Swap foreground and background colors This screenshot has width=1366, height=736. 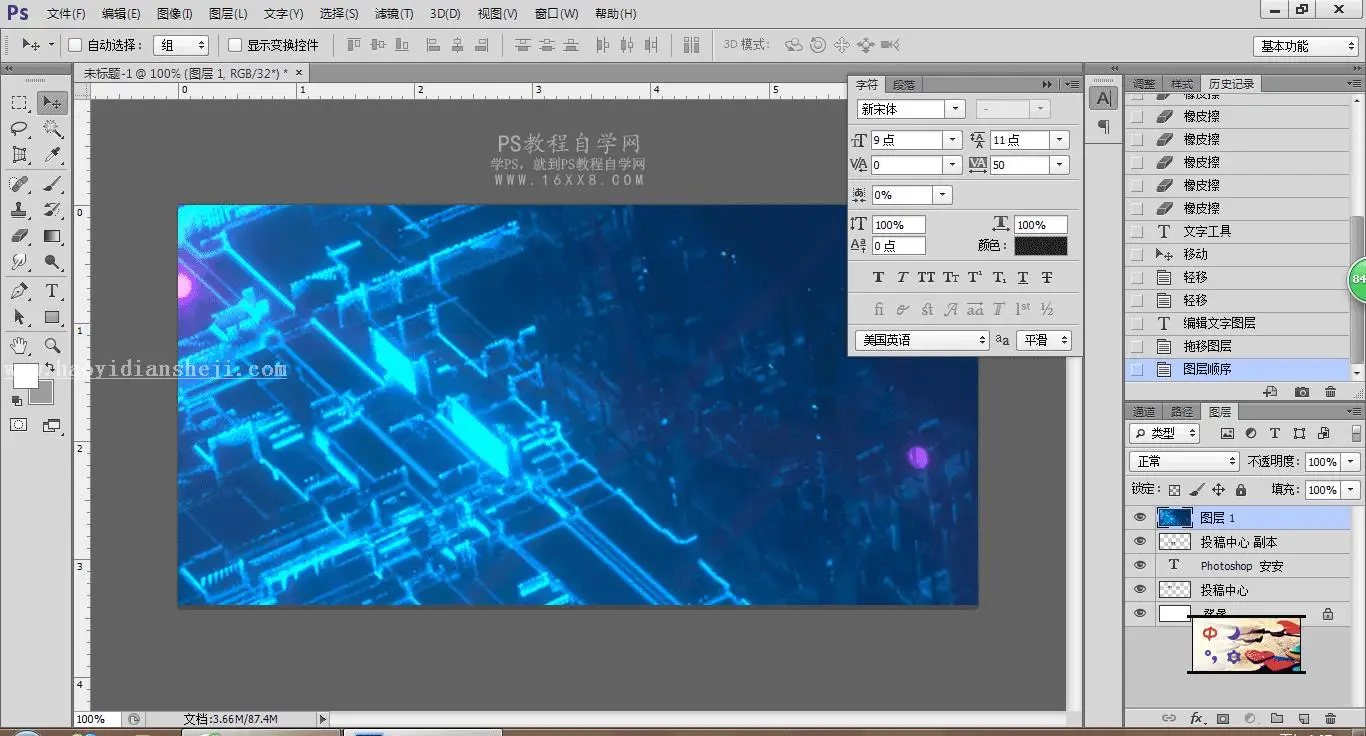[49, 368]
